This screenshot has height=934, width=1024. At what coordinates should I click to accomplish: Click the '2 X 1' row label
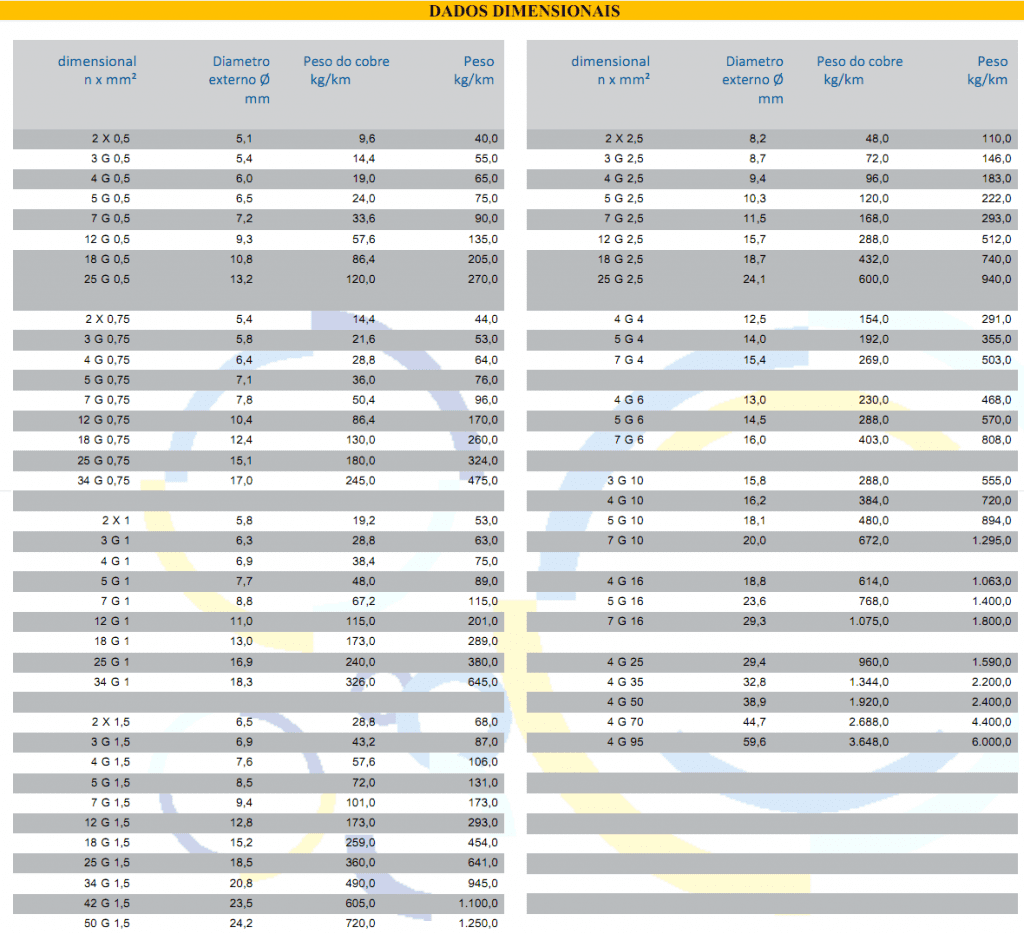[116, 521]
